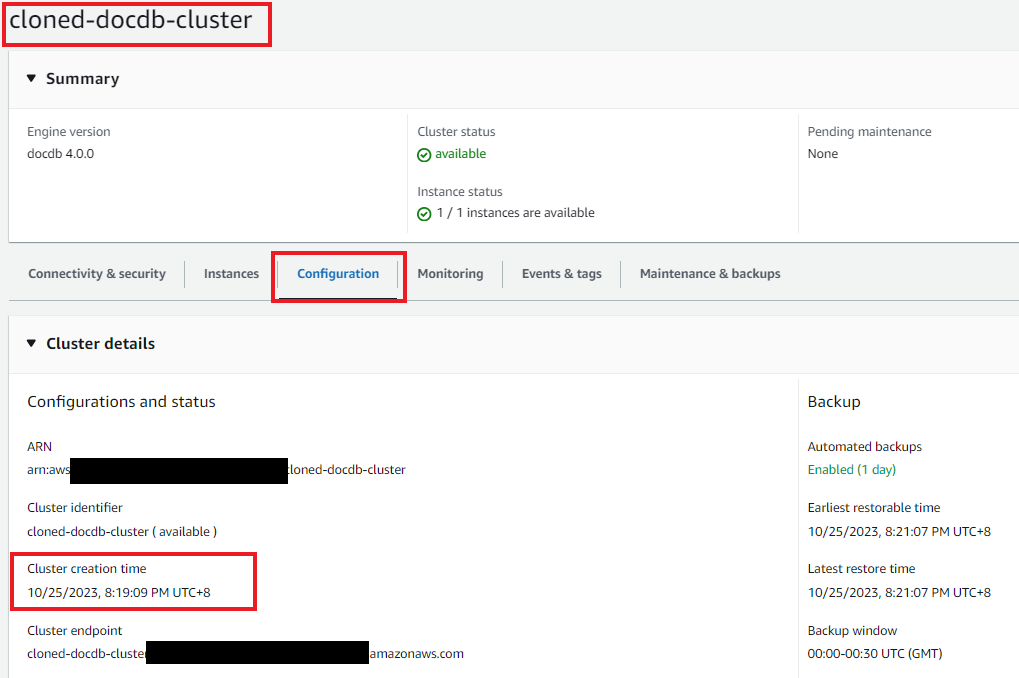Click the Instance status label

coord(459,192)
